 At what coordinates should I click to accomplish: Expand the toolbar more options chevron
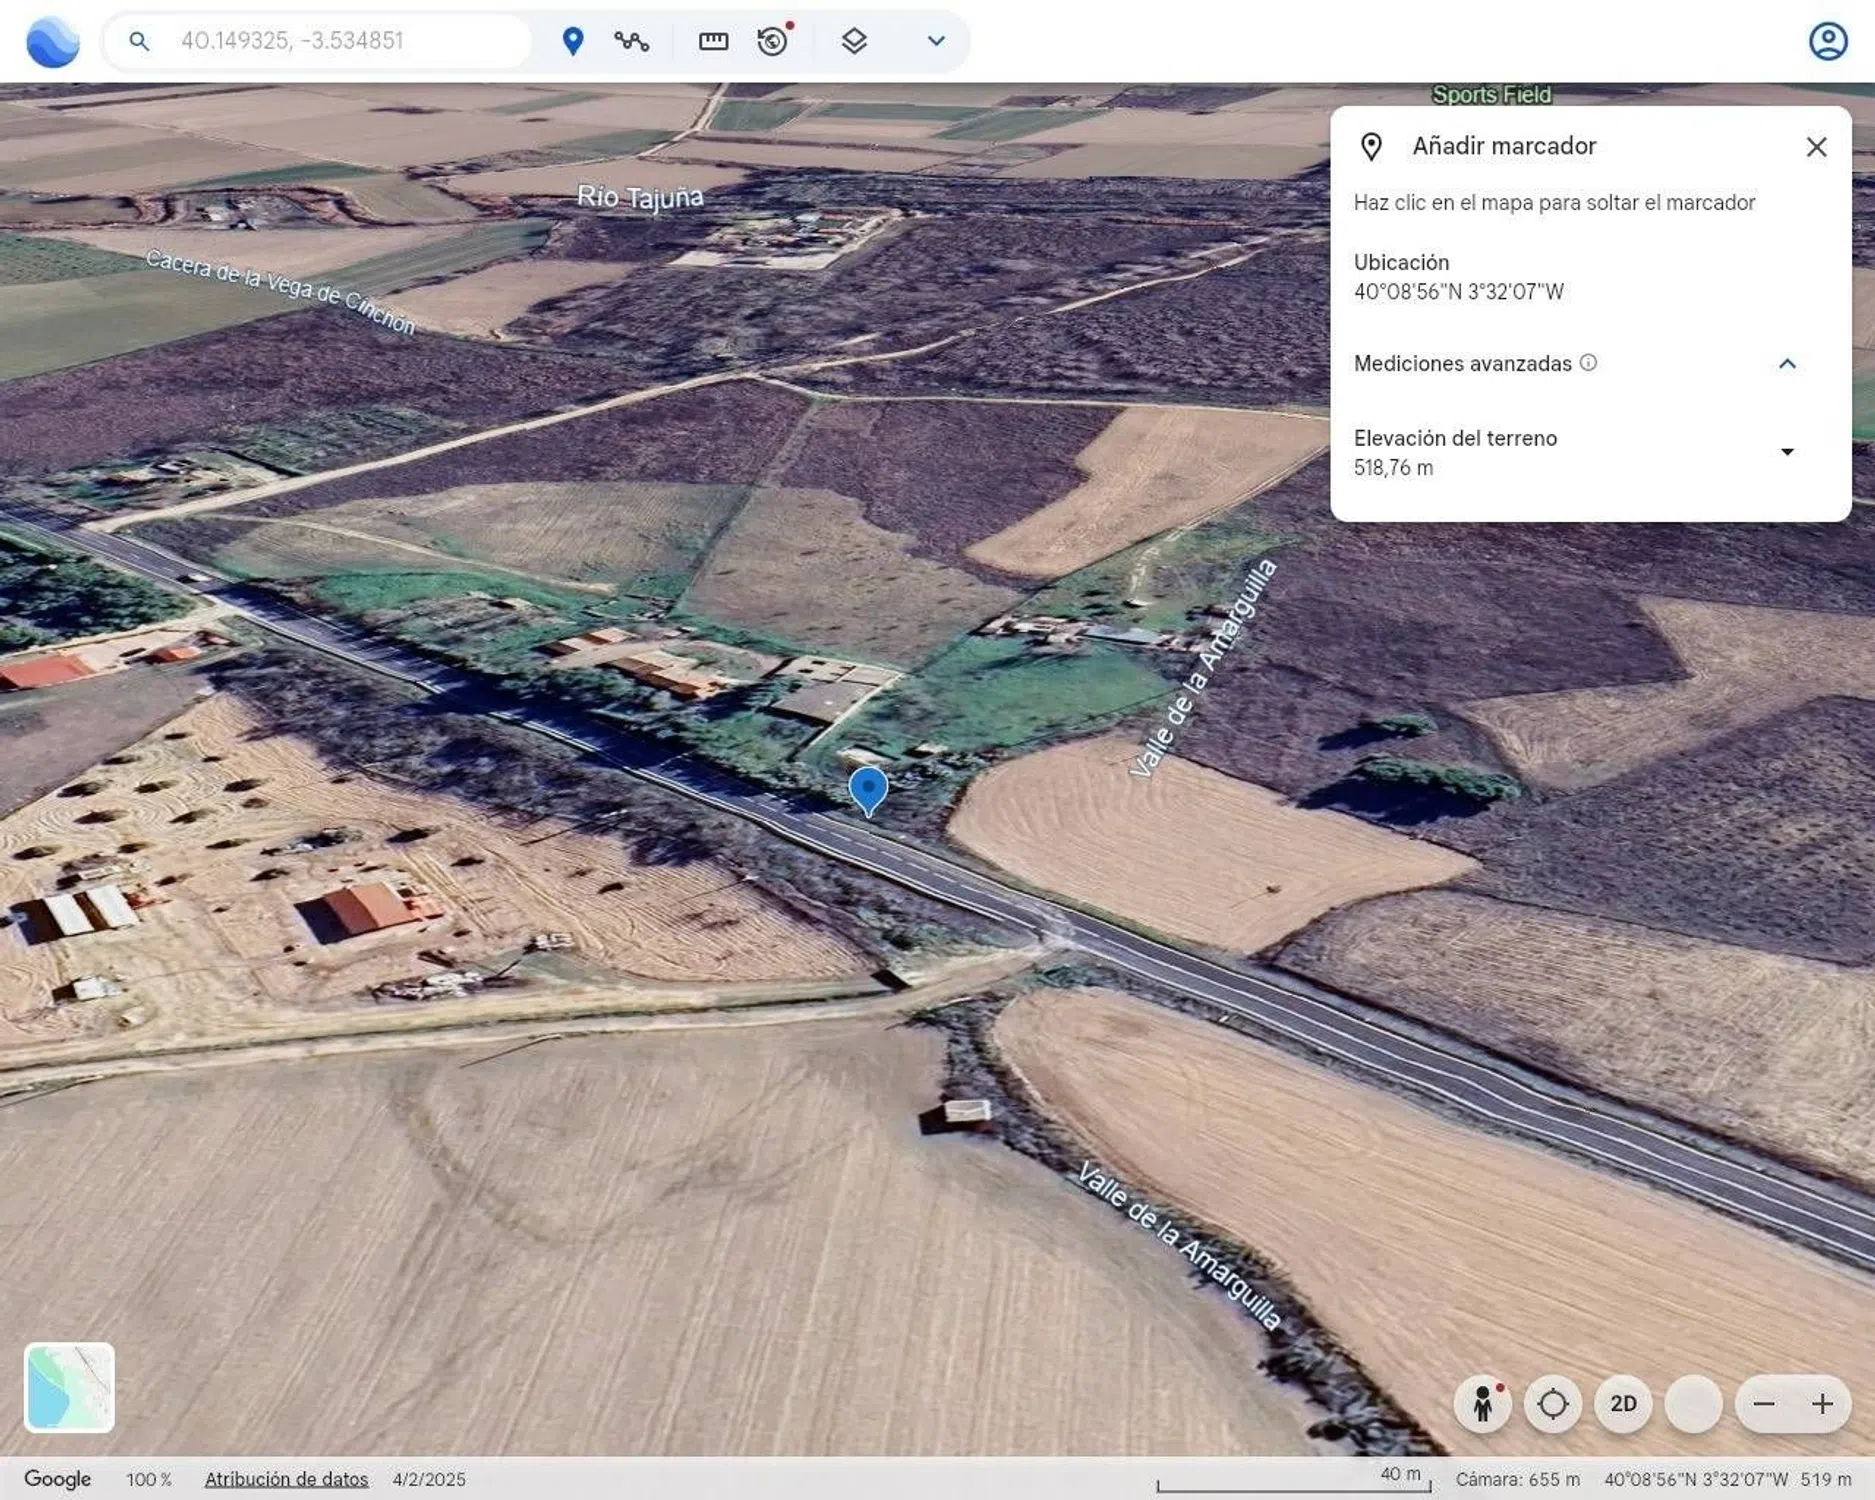click(935, 41)
